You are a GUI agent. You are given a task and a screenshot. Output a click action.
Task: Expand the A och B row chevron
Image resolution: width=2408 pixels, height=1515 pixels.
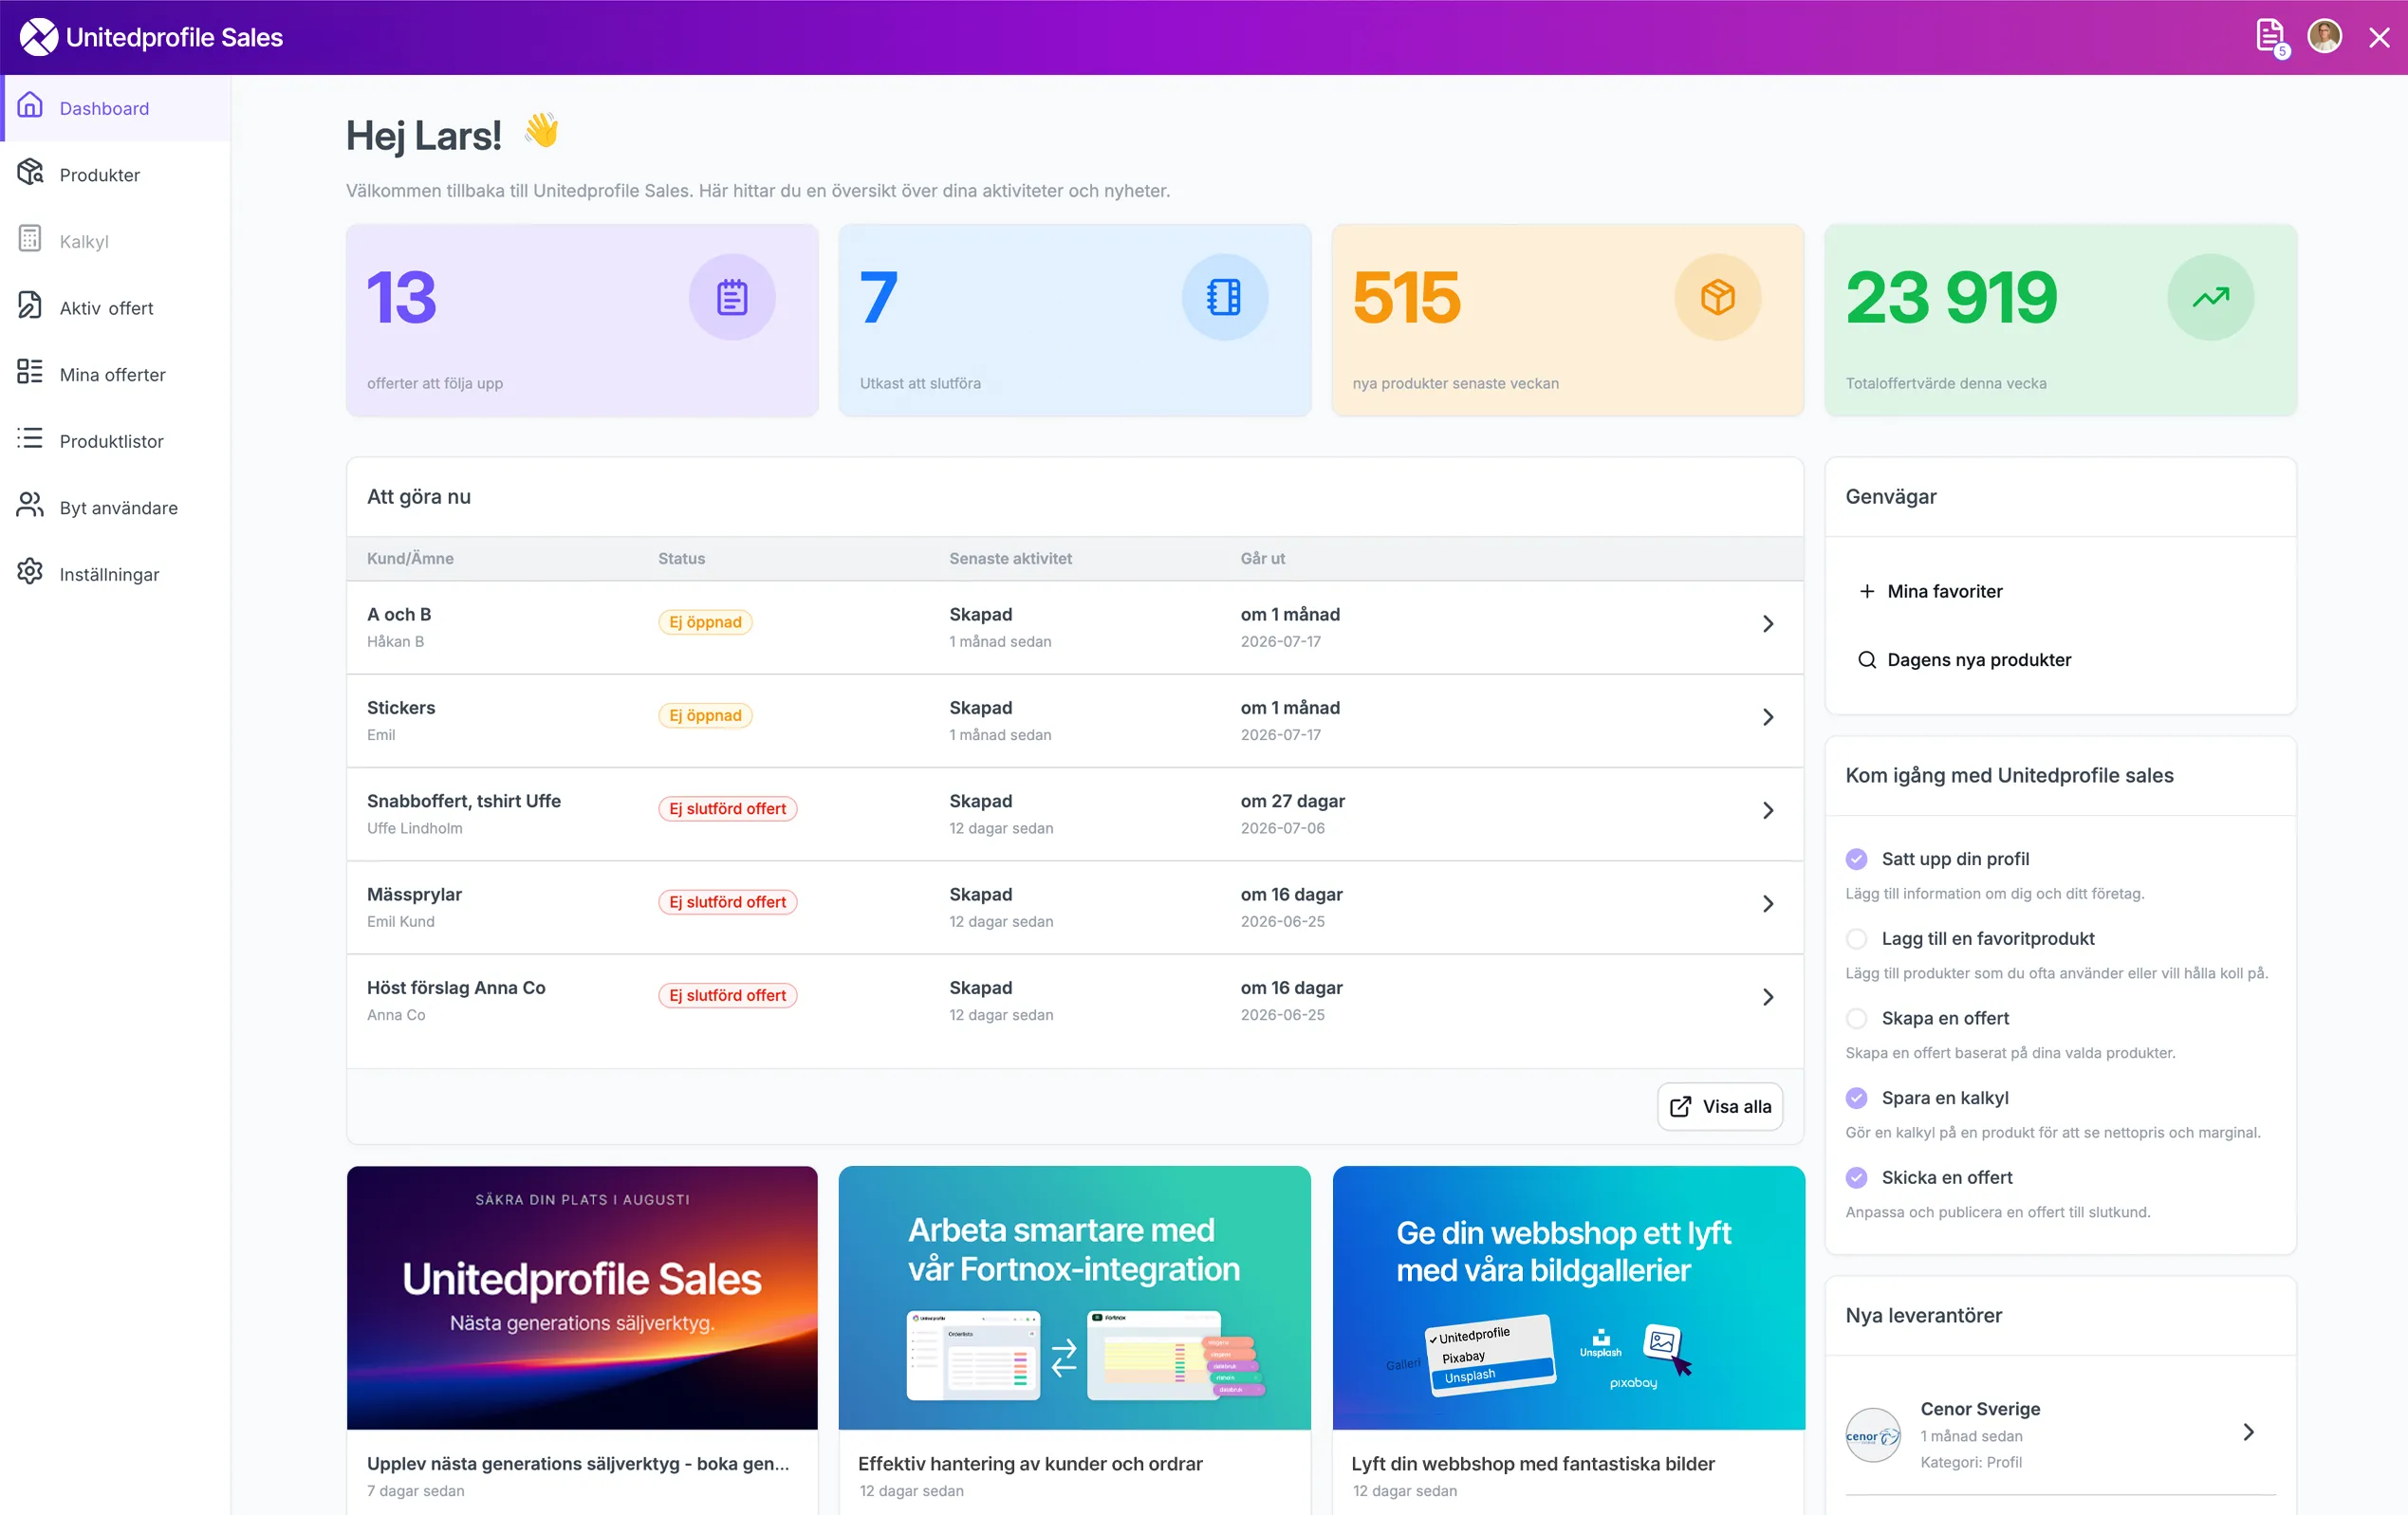(x=1768, y=624)
